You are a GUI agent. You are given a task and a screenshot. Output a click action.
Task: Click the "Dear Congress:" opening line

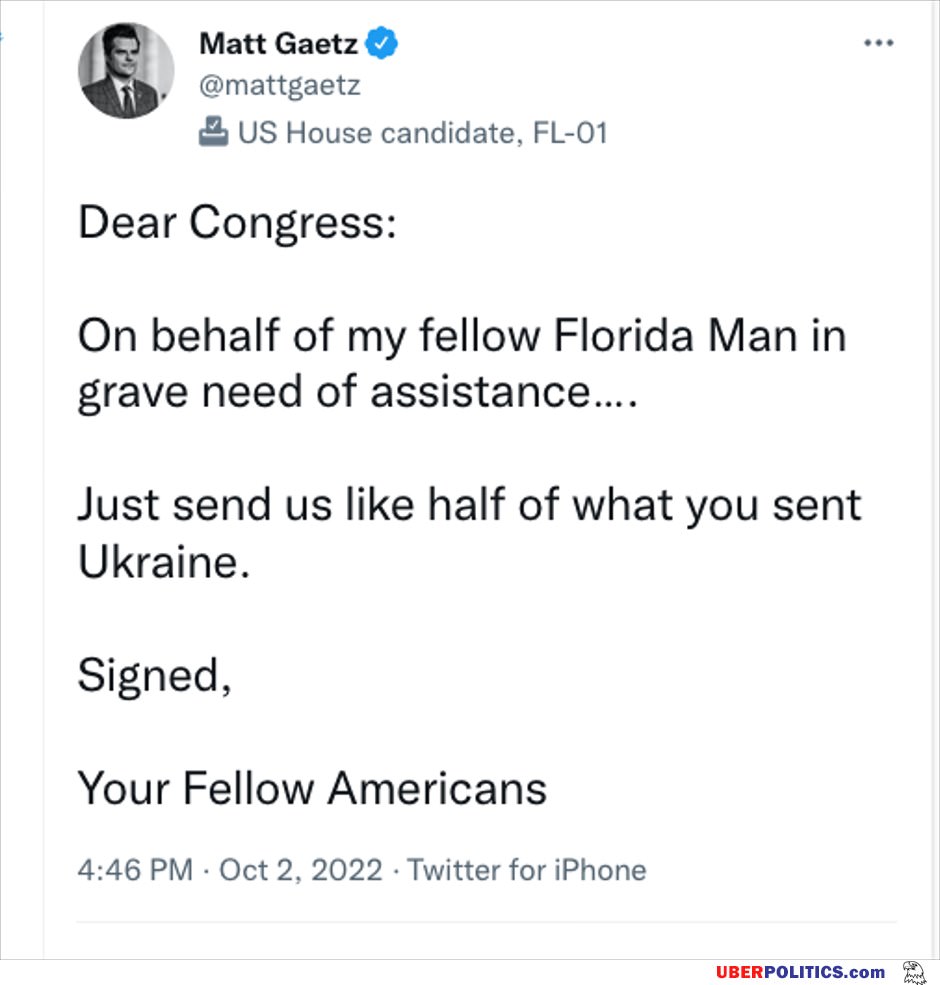coord(237,223)
